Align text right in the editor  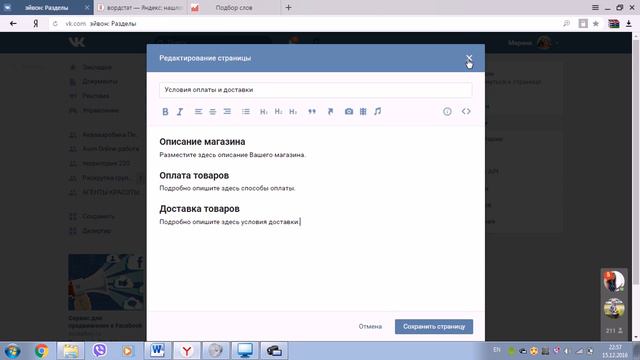[x=227, y=111]
